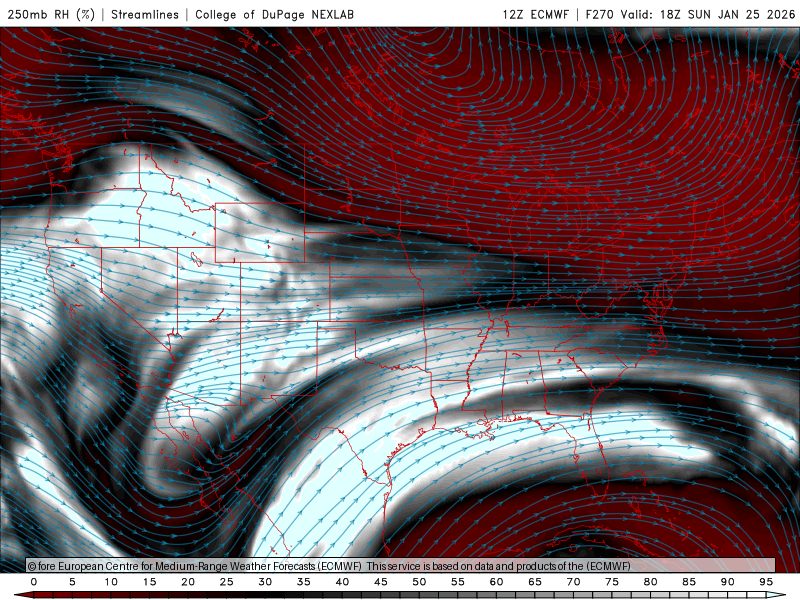800x600 pixels.
Task: Click the "30" value on the color scale
Action: point(265,582)
